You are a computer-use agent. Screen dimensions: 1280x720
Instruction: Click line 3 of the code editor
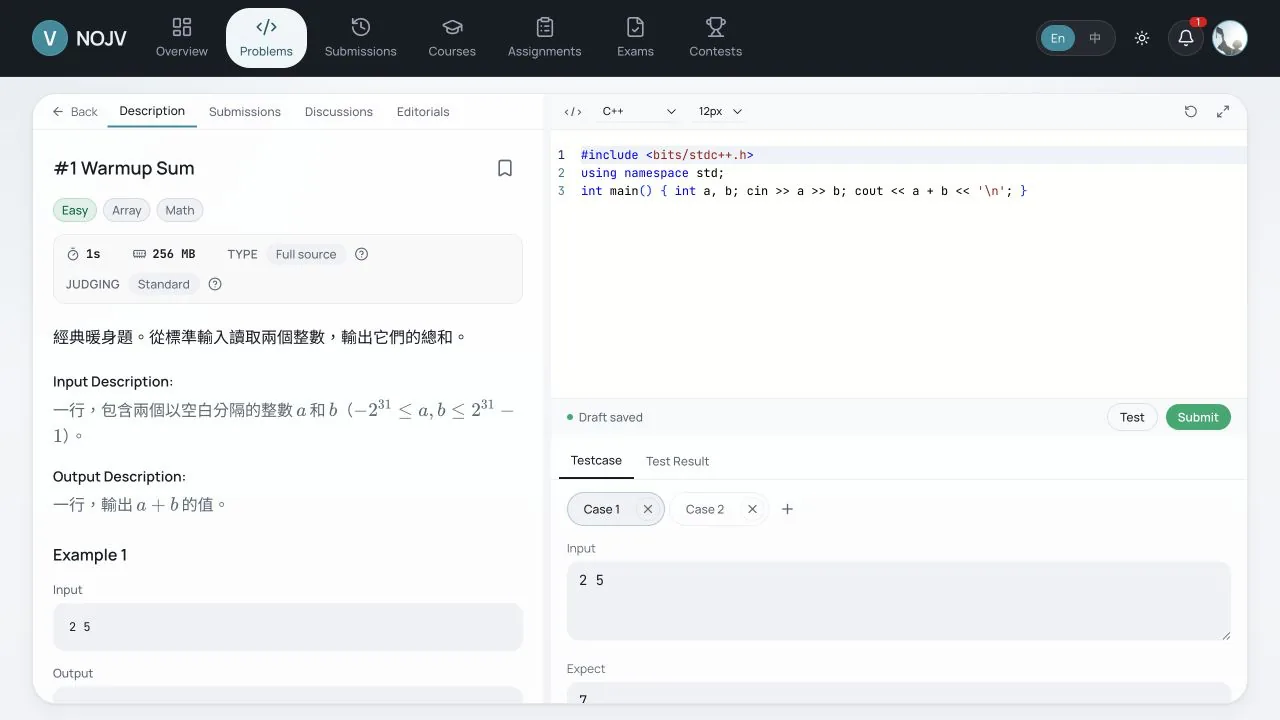[804, 191]
